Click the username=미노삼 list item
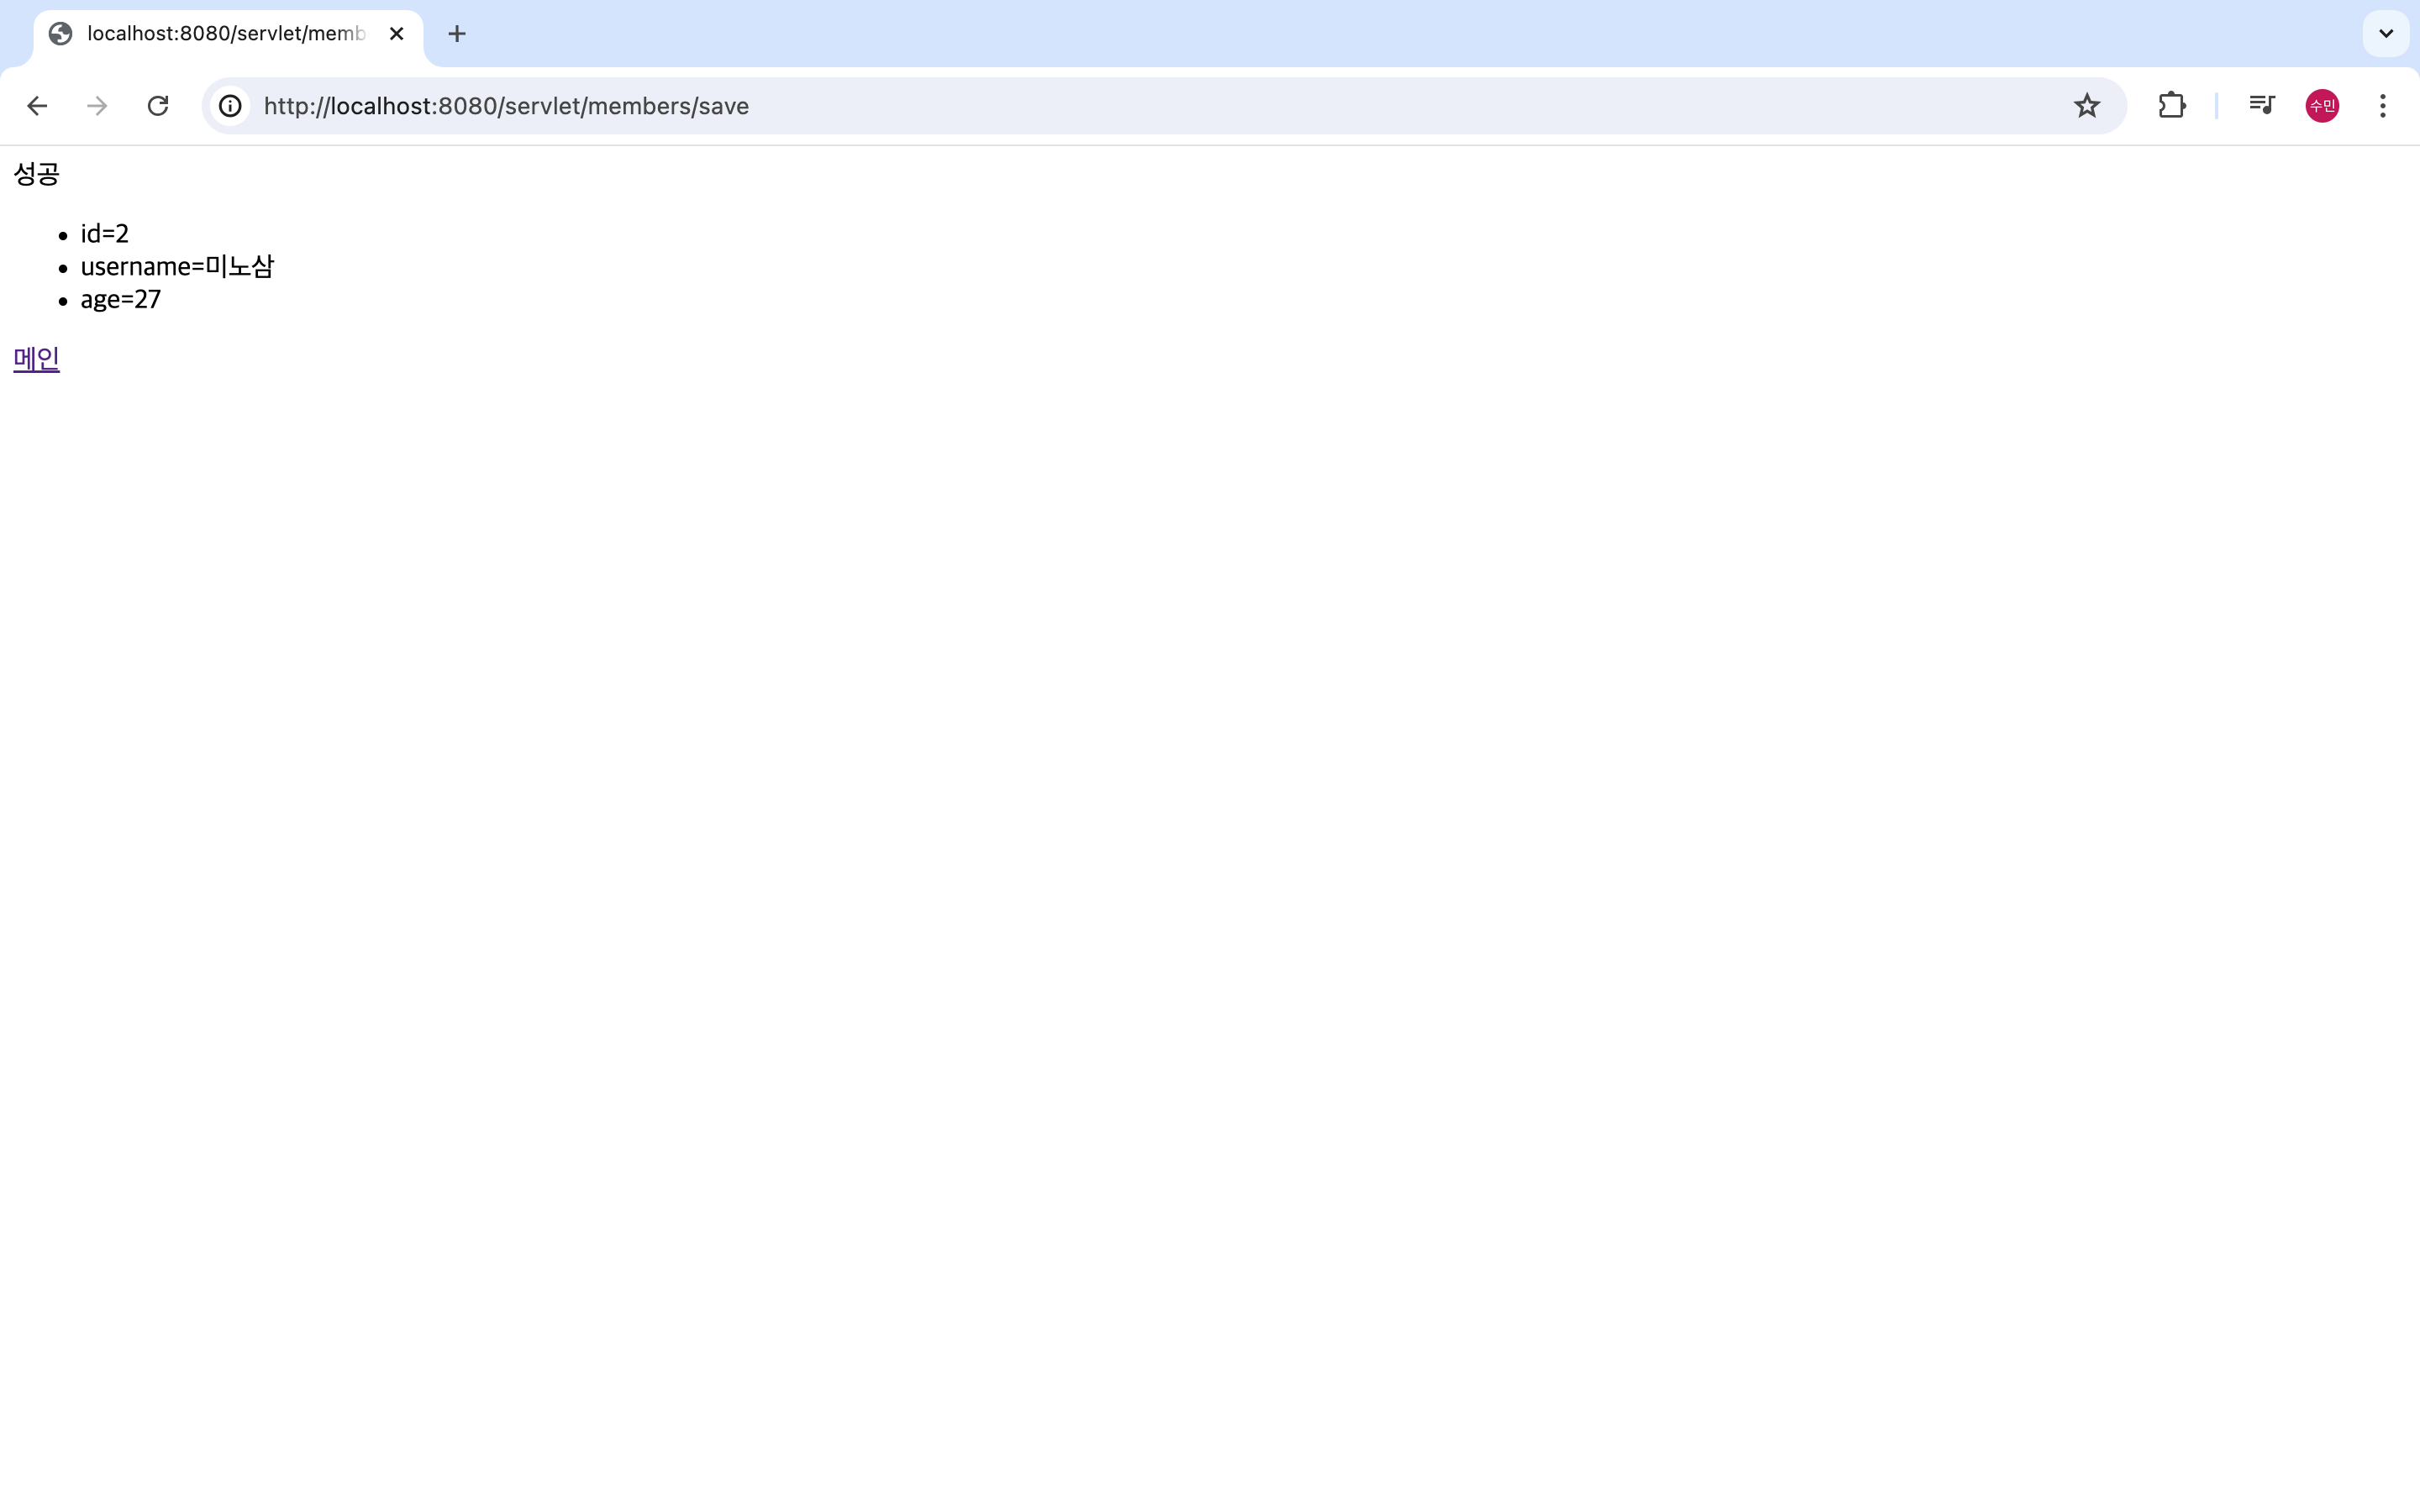Image resolution: width=2420 pixels, height=1512 pixels. tap(177, 267)
